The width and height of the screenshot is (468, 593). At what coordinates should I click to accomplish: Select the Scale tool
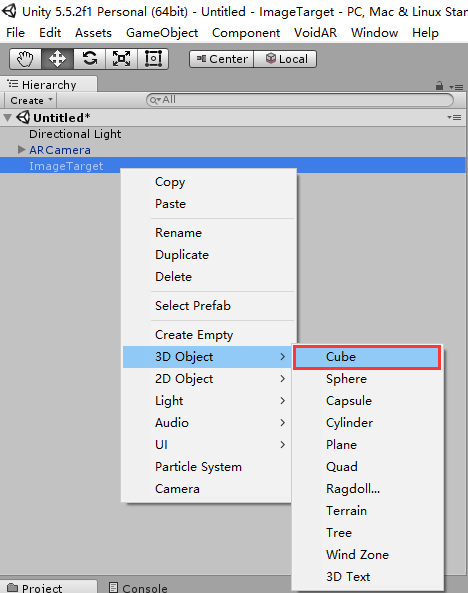coord(121,59)
